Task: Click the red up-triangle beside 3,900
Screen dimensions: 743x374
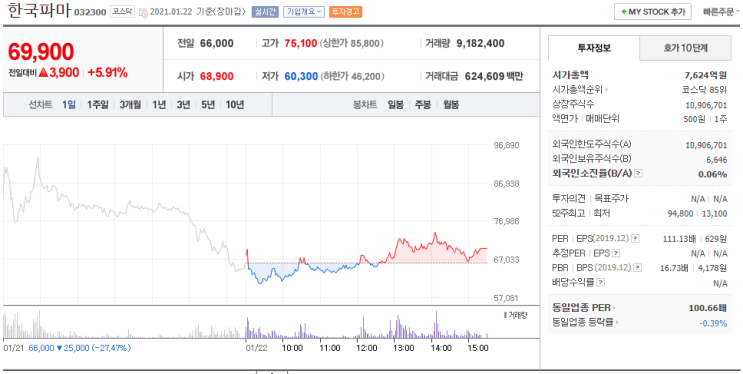Action: (44, 73)
